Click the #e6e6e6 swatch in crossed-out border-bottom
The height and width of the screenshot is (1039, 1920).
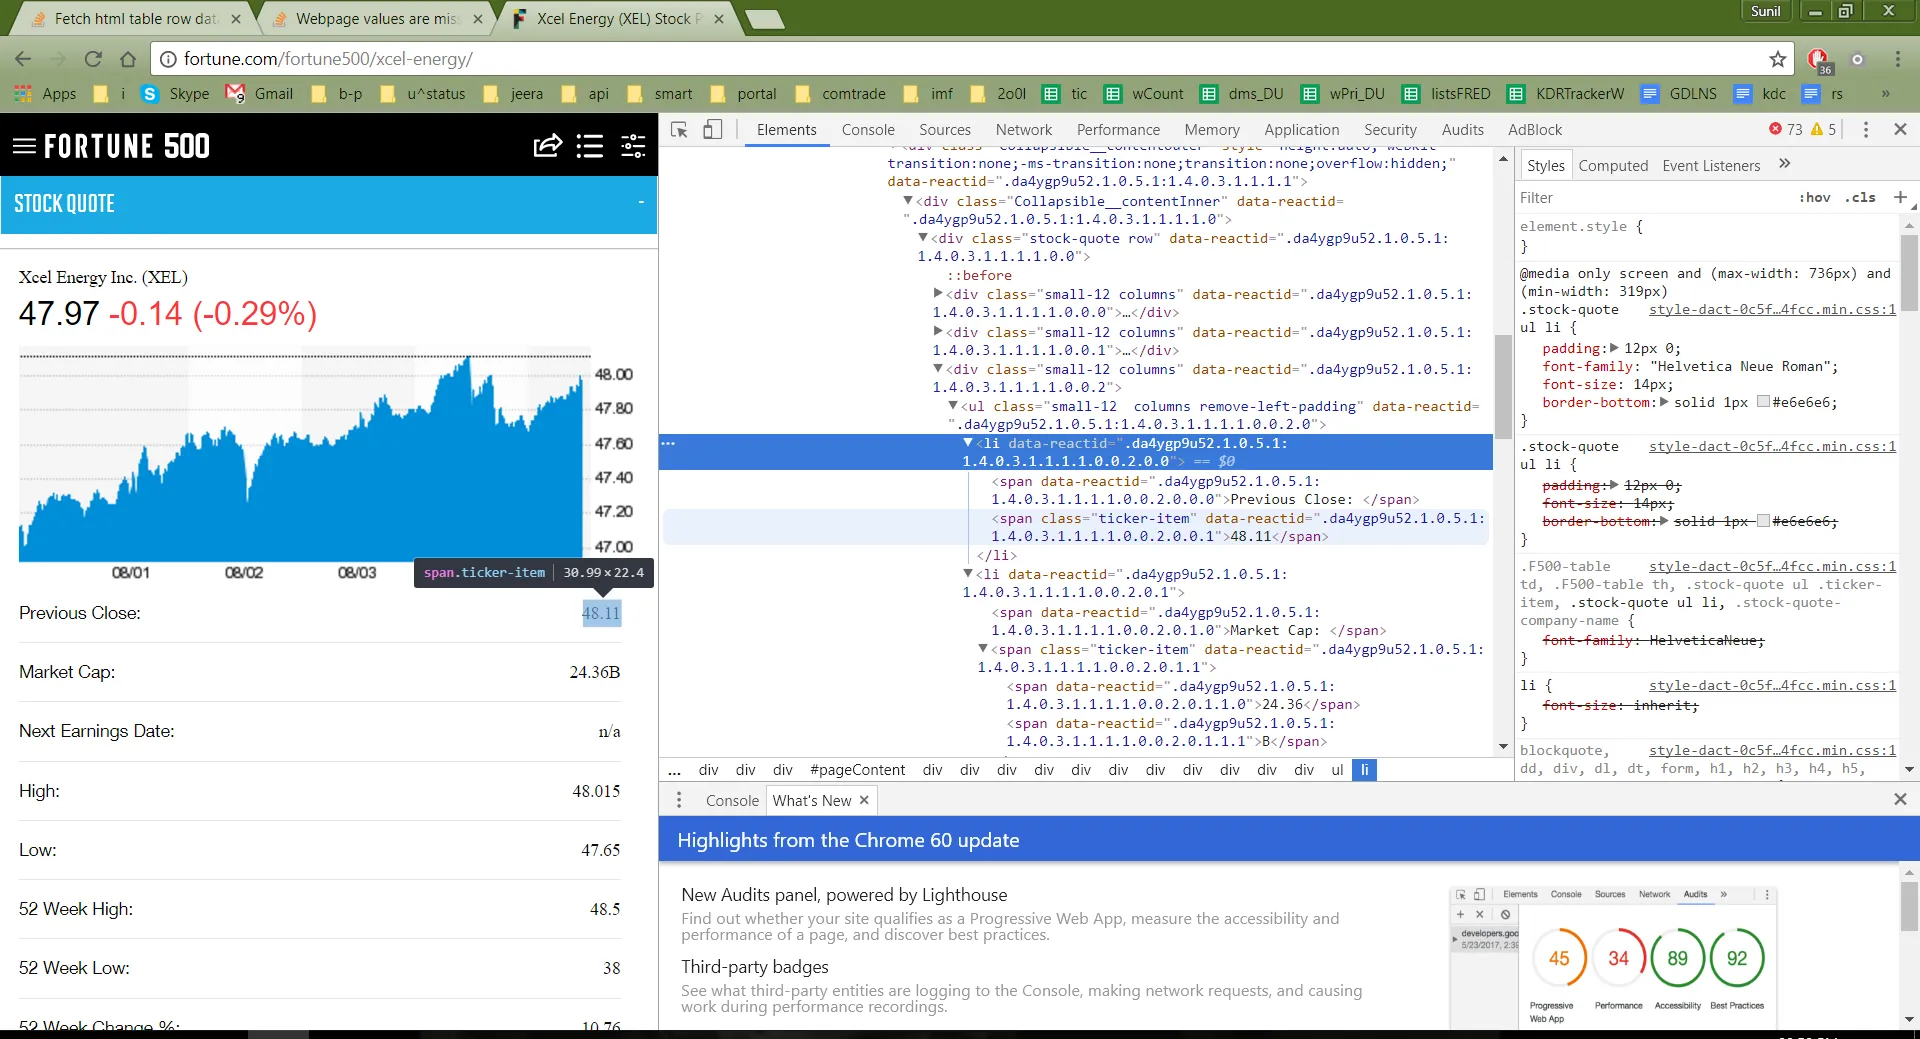click(x=1763, y=521)
